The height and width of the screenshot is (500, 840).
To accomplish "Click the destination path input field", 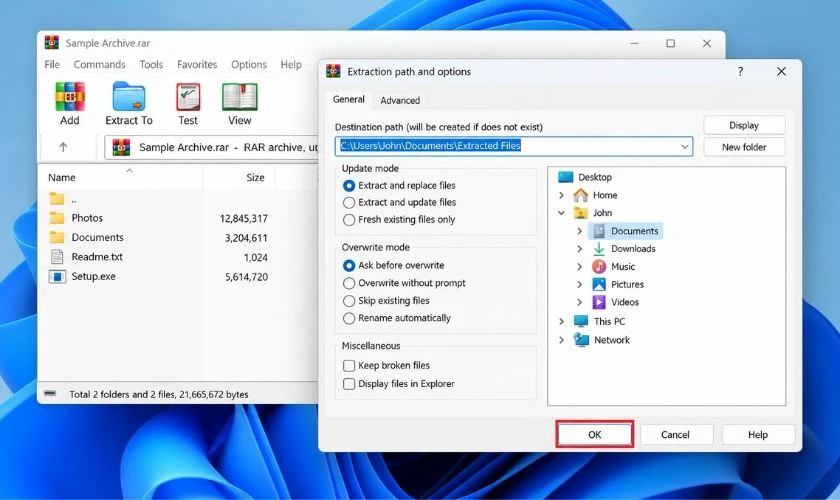I will 514,146.
